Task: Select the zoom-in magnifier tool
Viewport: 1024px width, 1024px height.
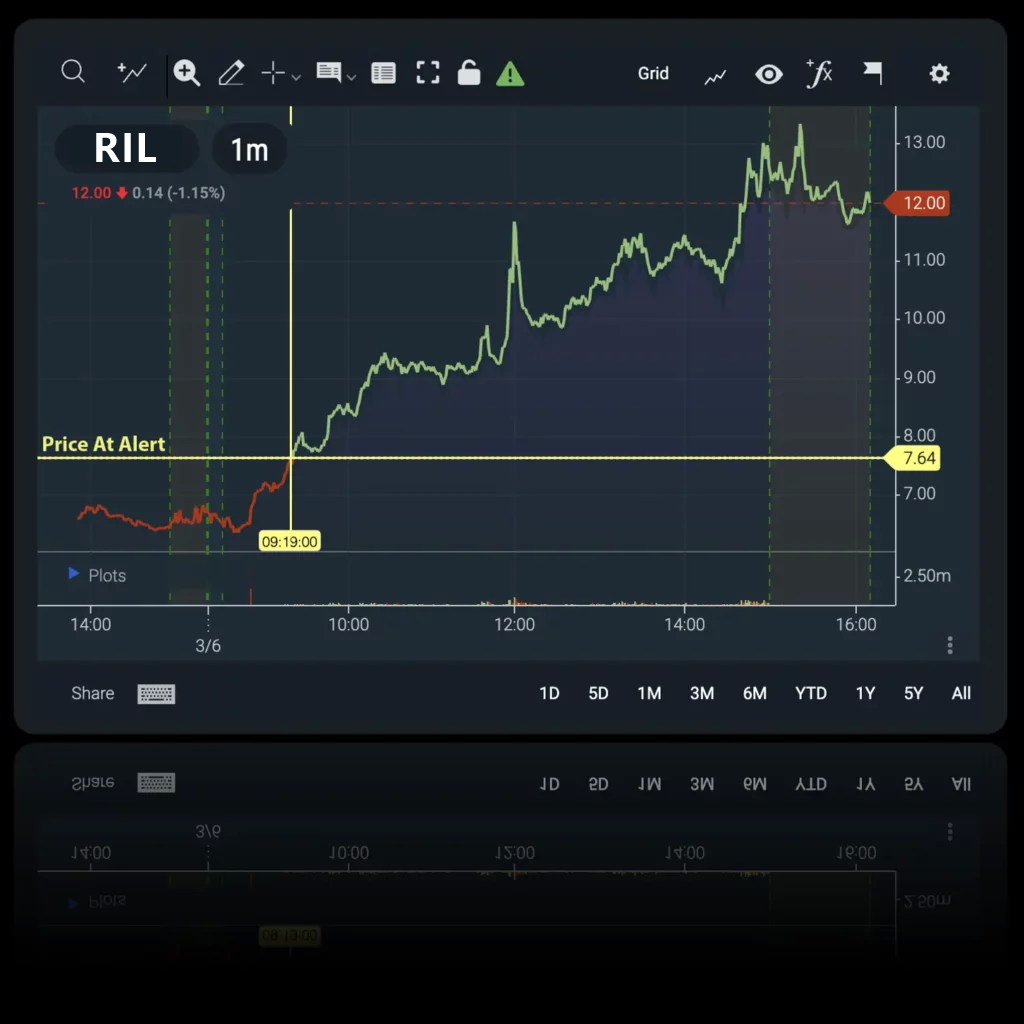Action: coord(186,72)
